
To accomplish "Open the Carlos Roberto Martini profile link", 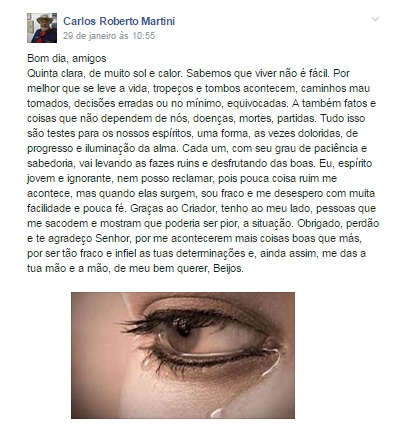I will [119, 21].
